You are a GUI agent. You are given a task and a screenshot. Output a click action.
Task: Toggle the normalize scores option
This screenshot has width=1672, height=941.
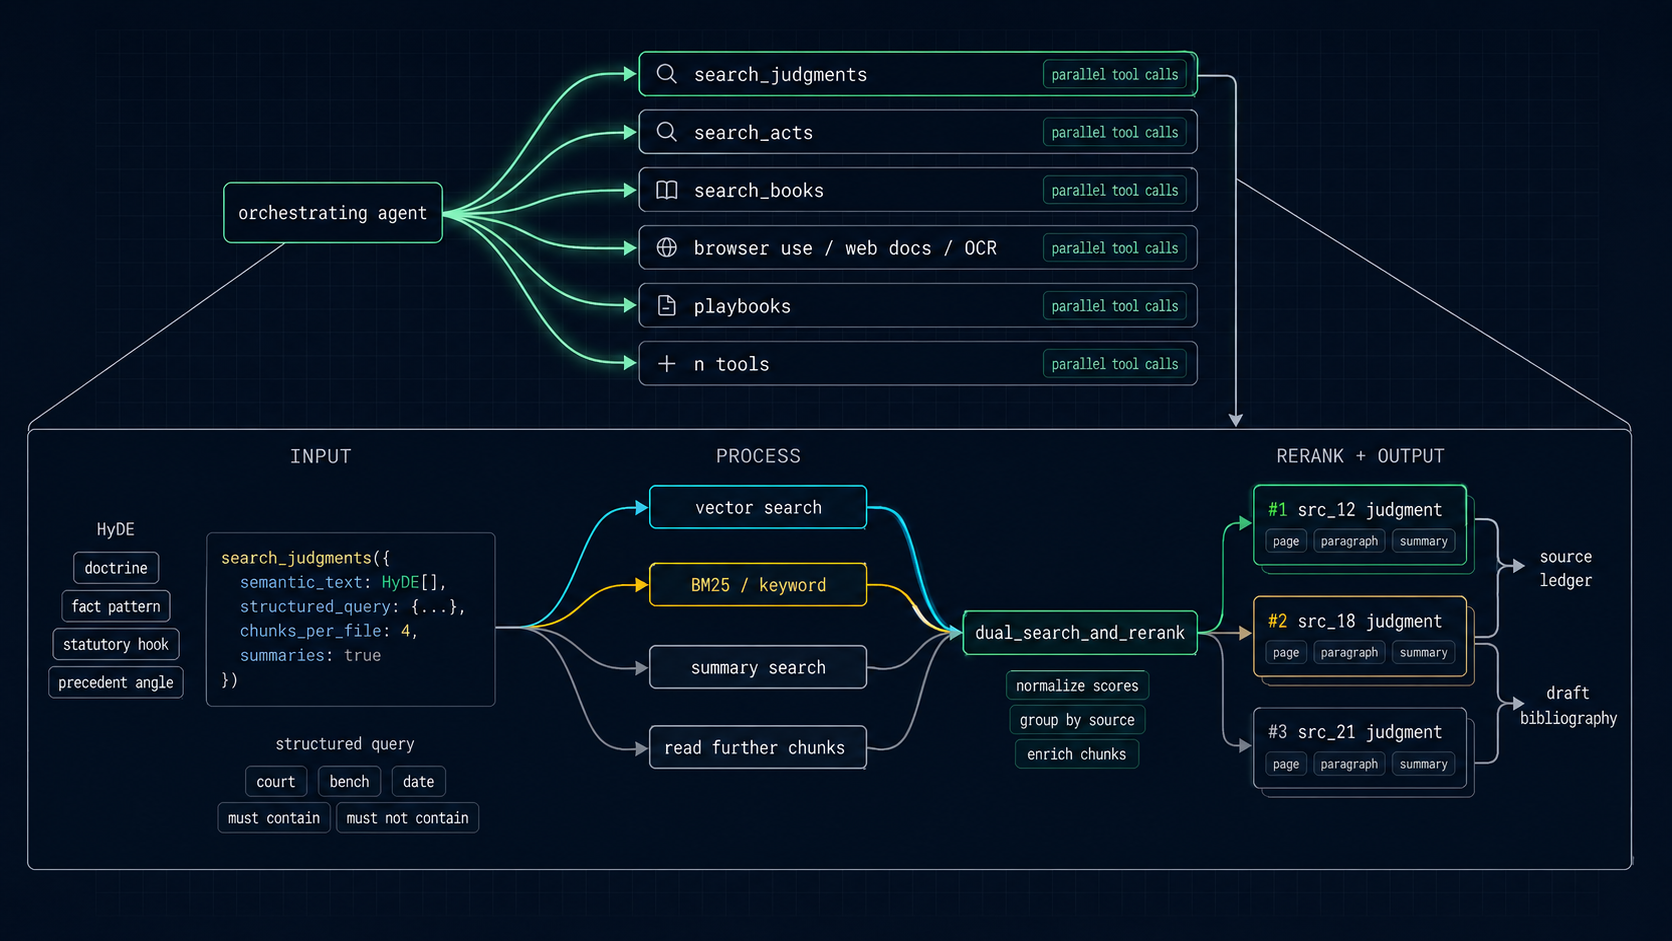(1076, 685)
